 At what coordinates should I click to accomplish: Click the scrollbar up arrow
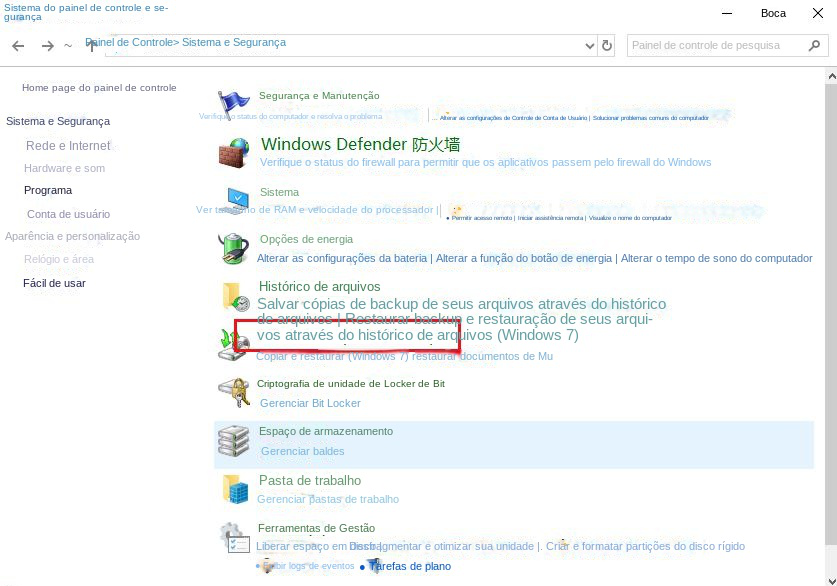coord(831,74)
